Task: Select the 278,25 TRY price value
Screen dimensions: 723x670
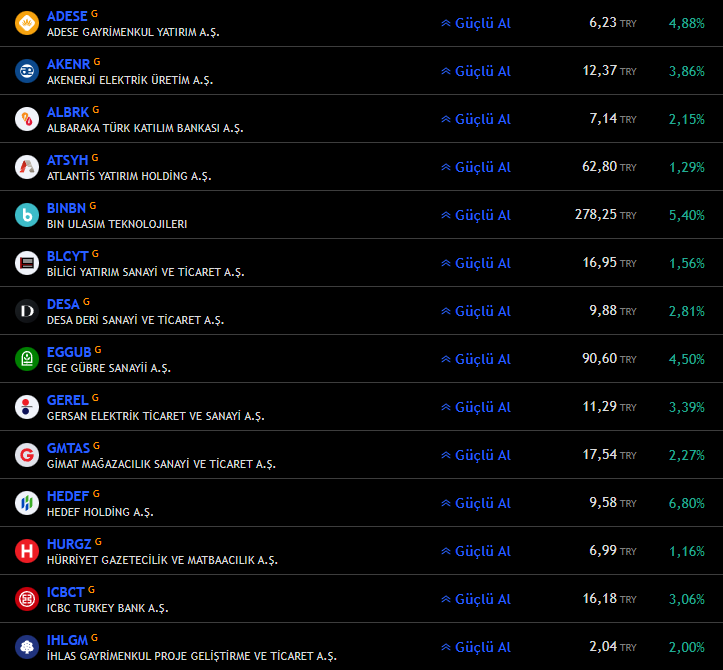Action: (x=605, y=214)
